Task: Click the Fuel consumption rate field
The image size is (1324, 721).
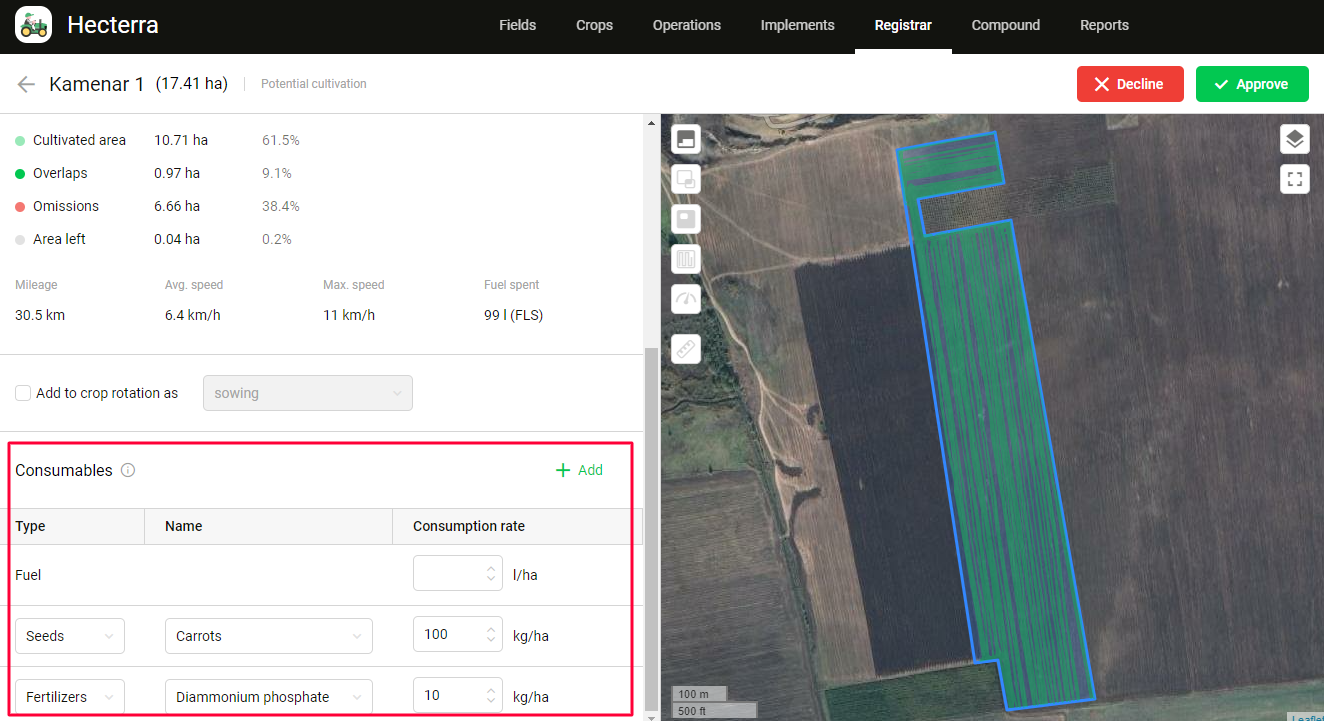Action: point(449,574)
